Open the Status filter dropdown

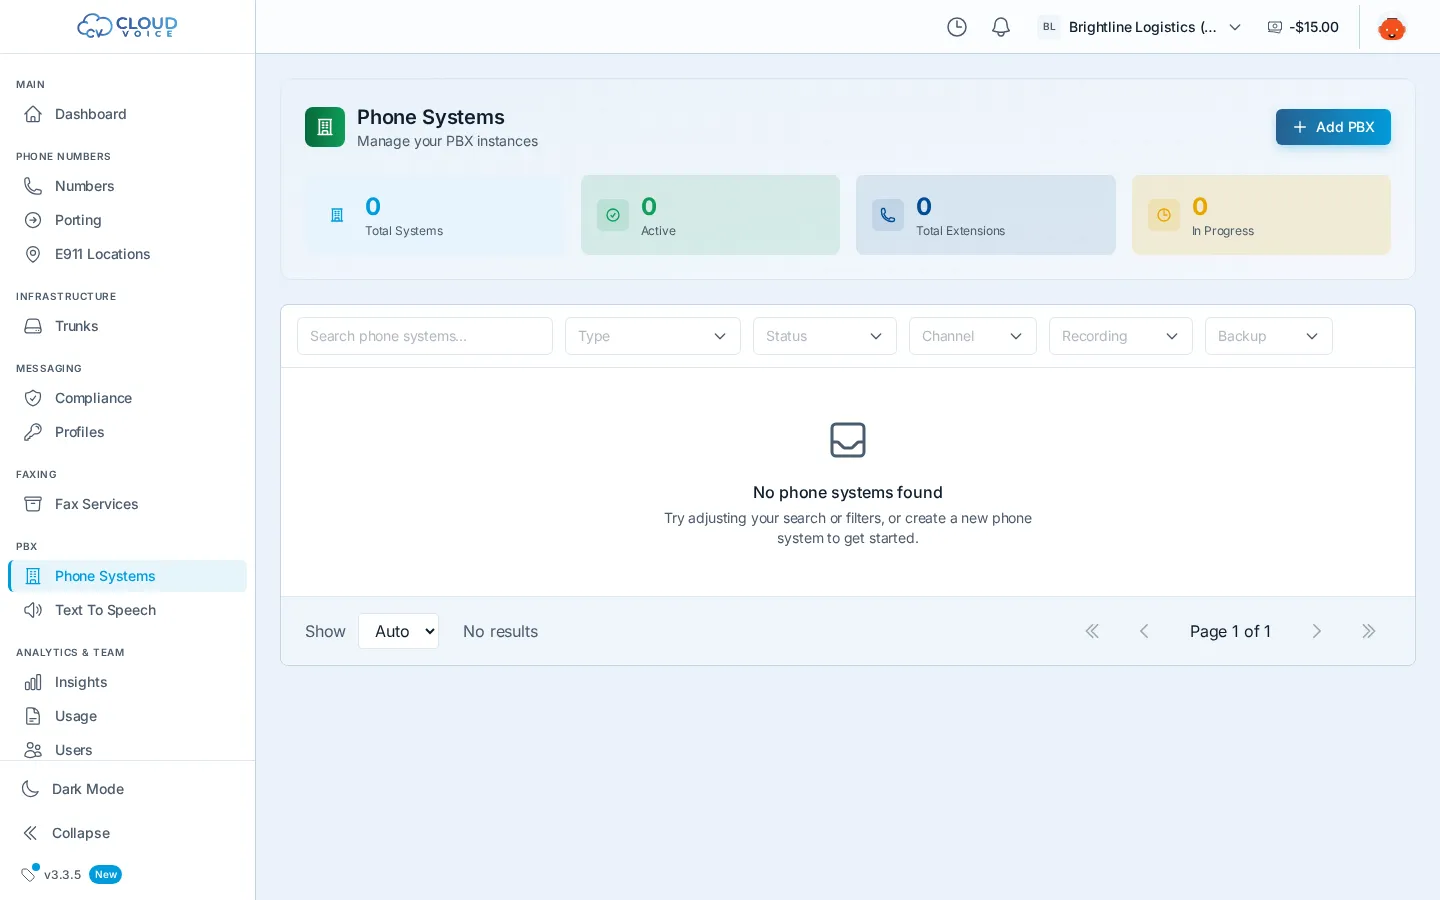825,336
